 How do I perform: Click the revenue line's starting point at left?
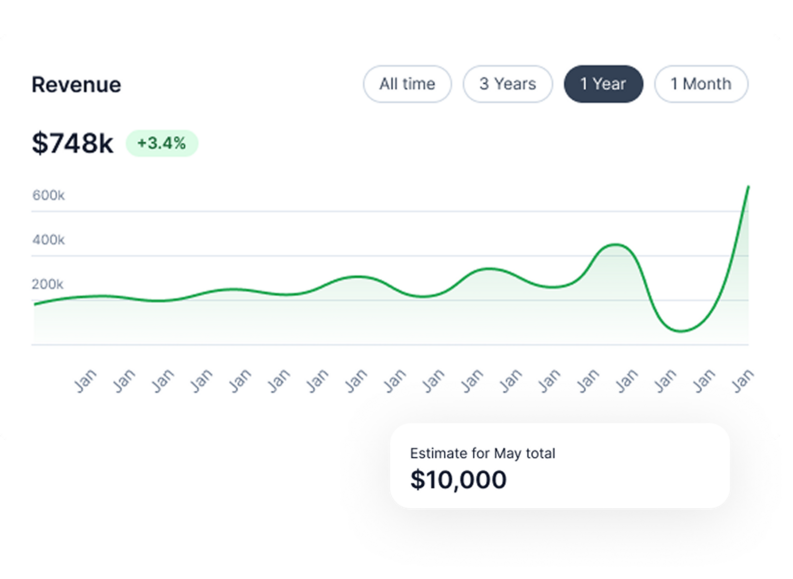click(35, 304)
